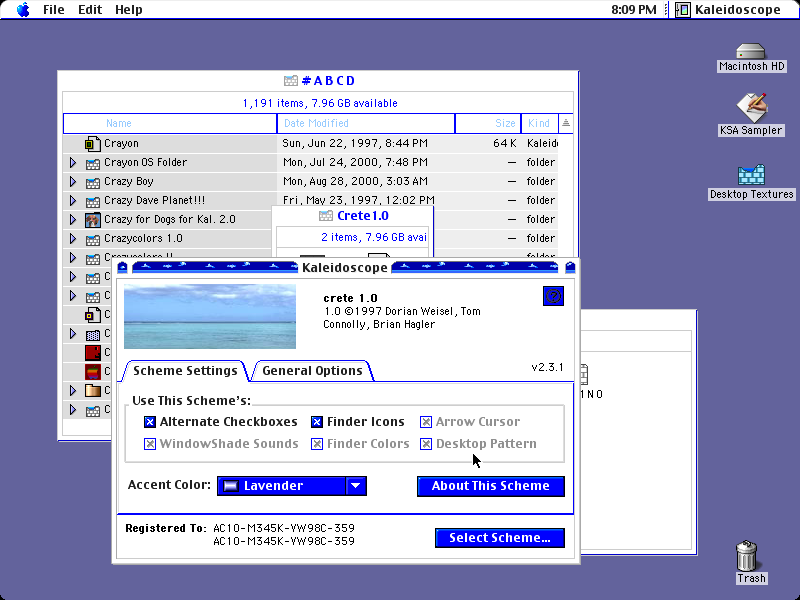Sort the # A B C D window by Name
Screen dimensions: 800x600
coord(170,123)
